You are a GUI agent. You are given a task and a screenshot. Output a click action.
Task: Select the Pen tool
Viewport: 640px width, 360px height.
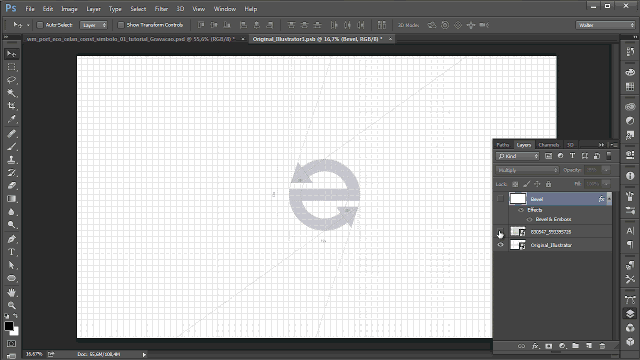[x=11, y=239]
